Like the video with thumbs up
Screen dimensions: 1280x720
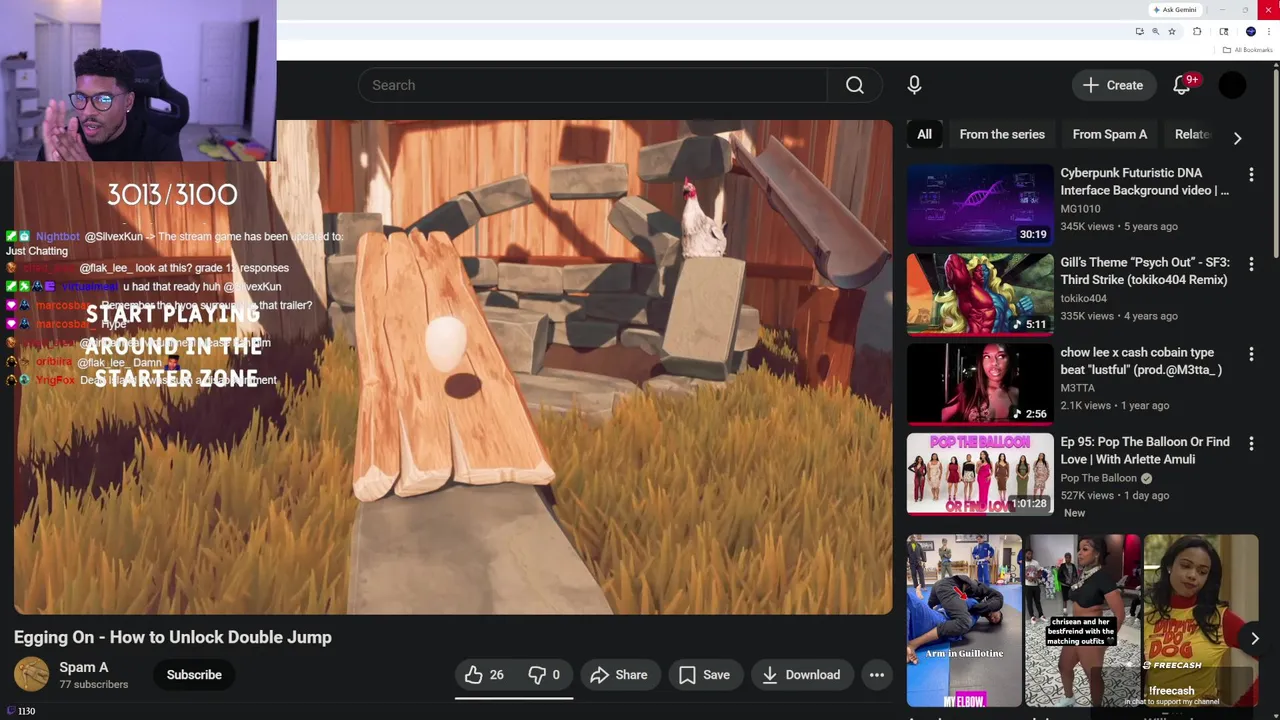[484, 675]
